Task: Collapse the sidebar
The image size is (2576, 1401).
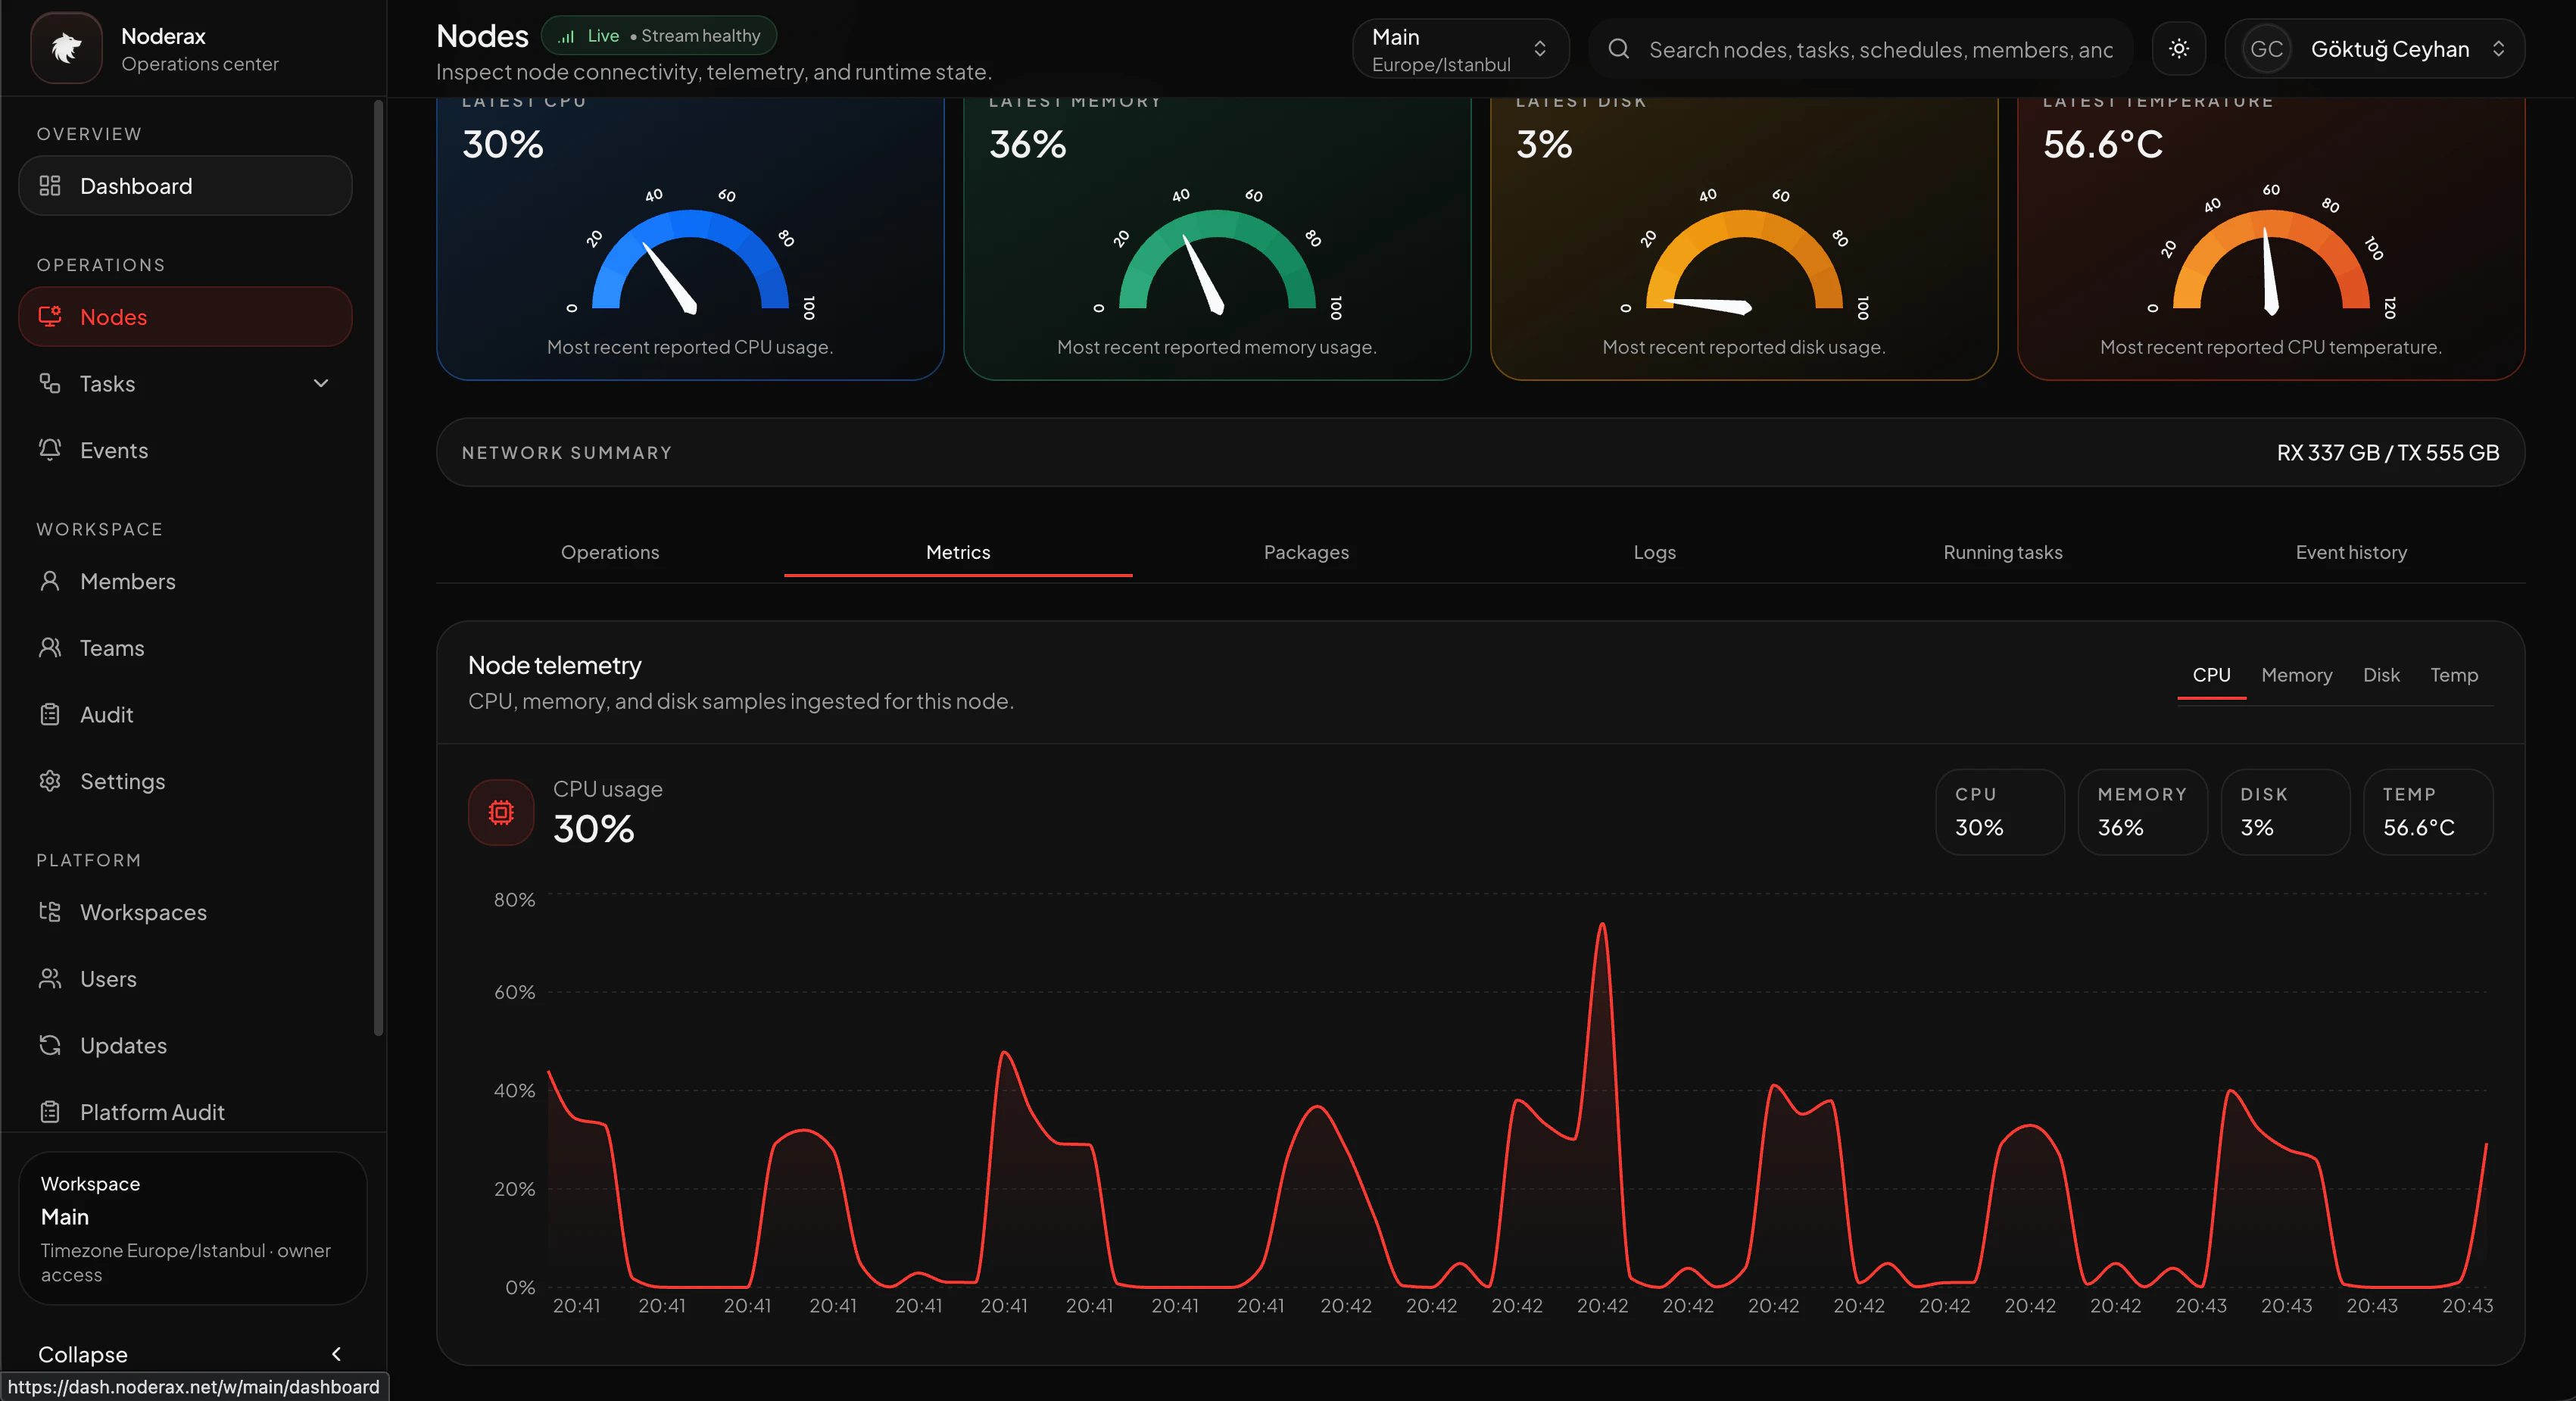Action: 336,1354
